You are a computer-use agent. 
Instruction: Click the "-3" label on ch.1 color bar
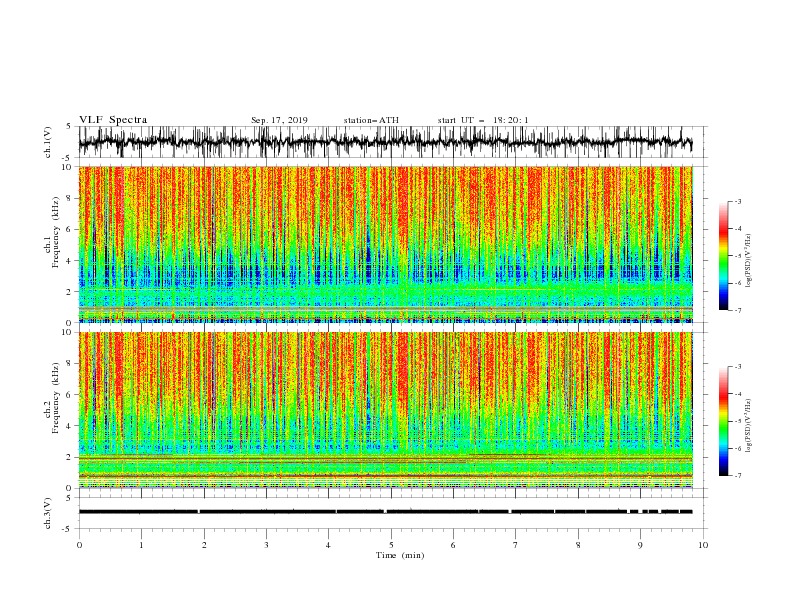coord(738,201)
